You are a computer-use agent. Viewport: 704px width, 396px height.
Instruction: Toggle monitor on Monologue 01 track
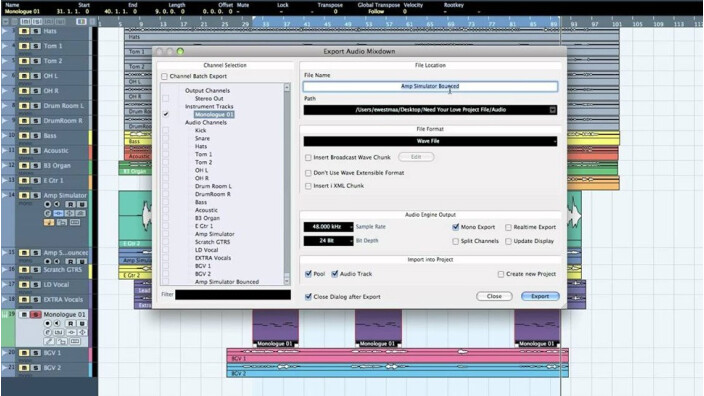[57, 323]
